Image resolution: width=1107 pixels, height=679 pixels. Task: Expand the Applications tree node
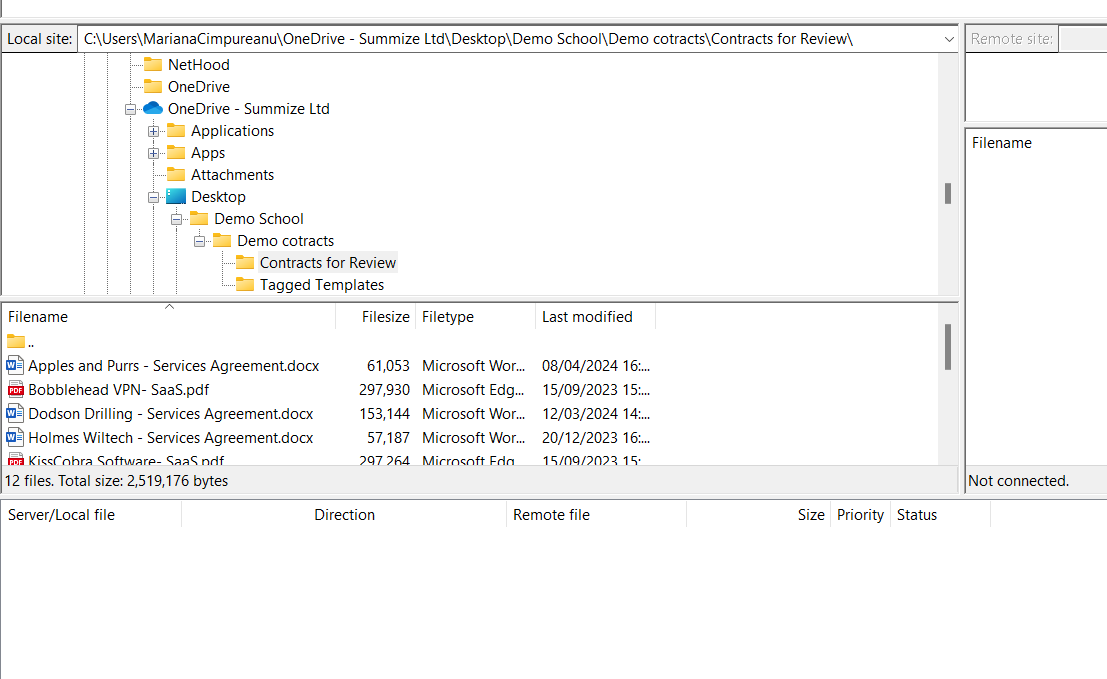[x=154, y=130]
